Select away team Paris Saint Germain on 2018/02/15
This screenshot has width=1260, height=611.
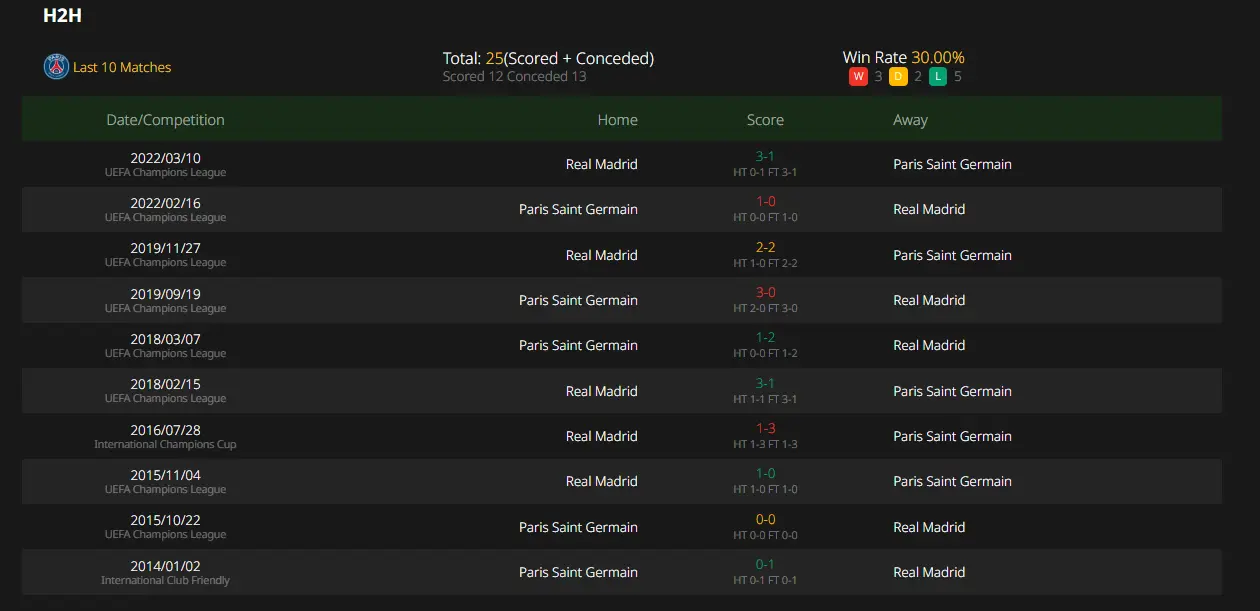952,391
